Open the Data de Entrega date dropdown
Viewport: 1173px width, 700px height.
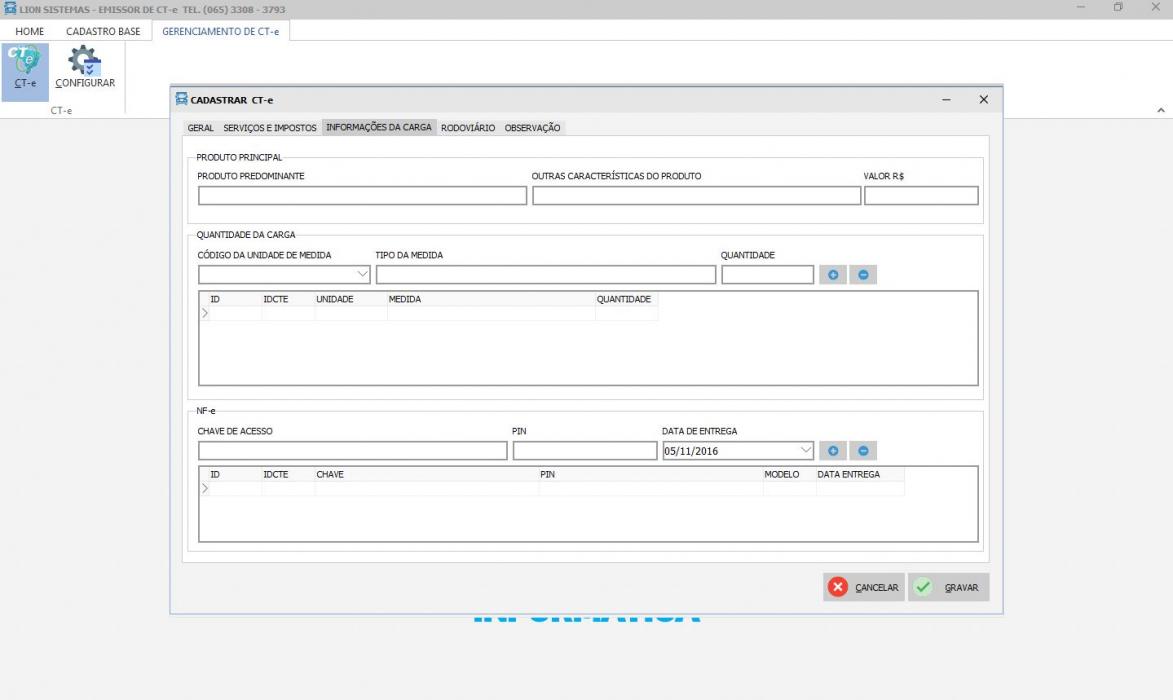click(x=806, y=450)
